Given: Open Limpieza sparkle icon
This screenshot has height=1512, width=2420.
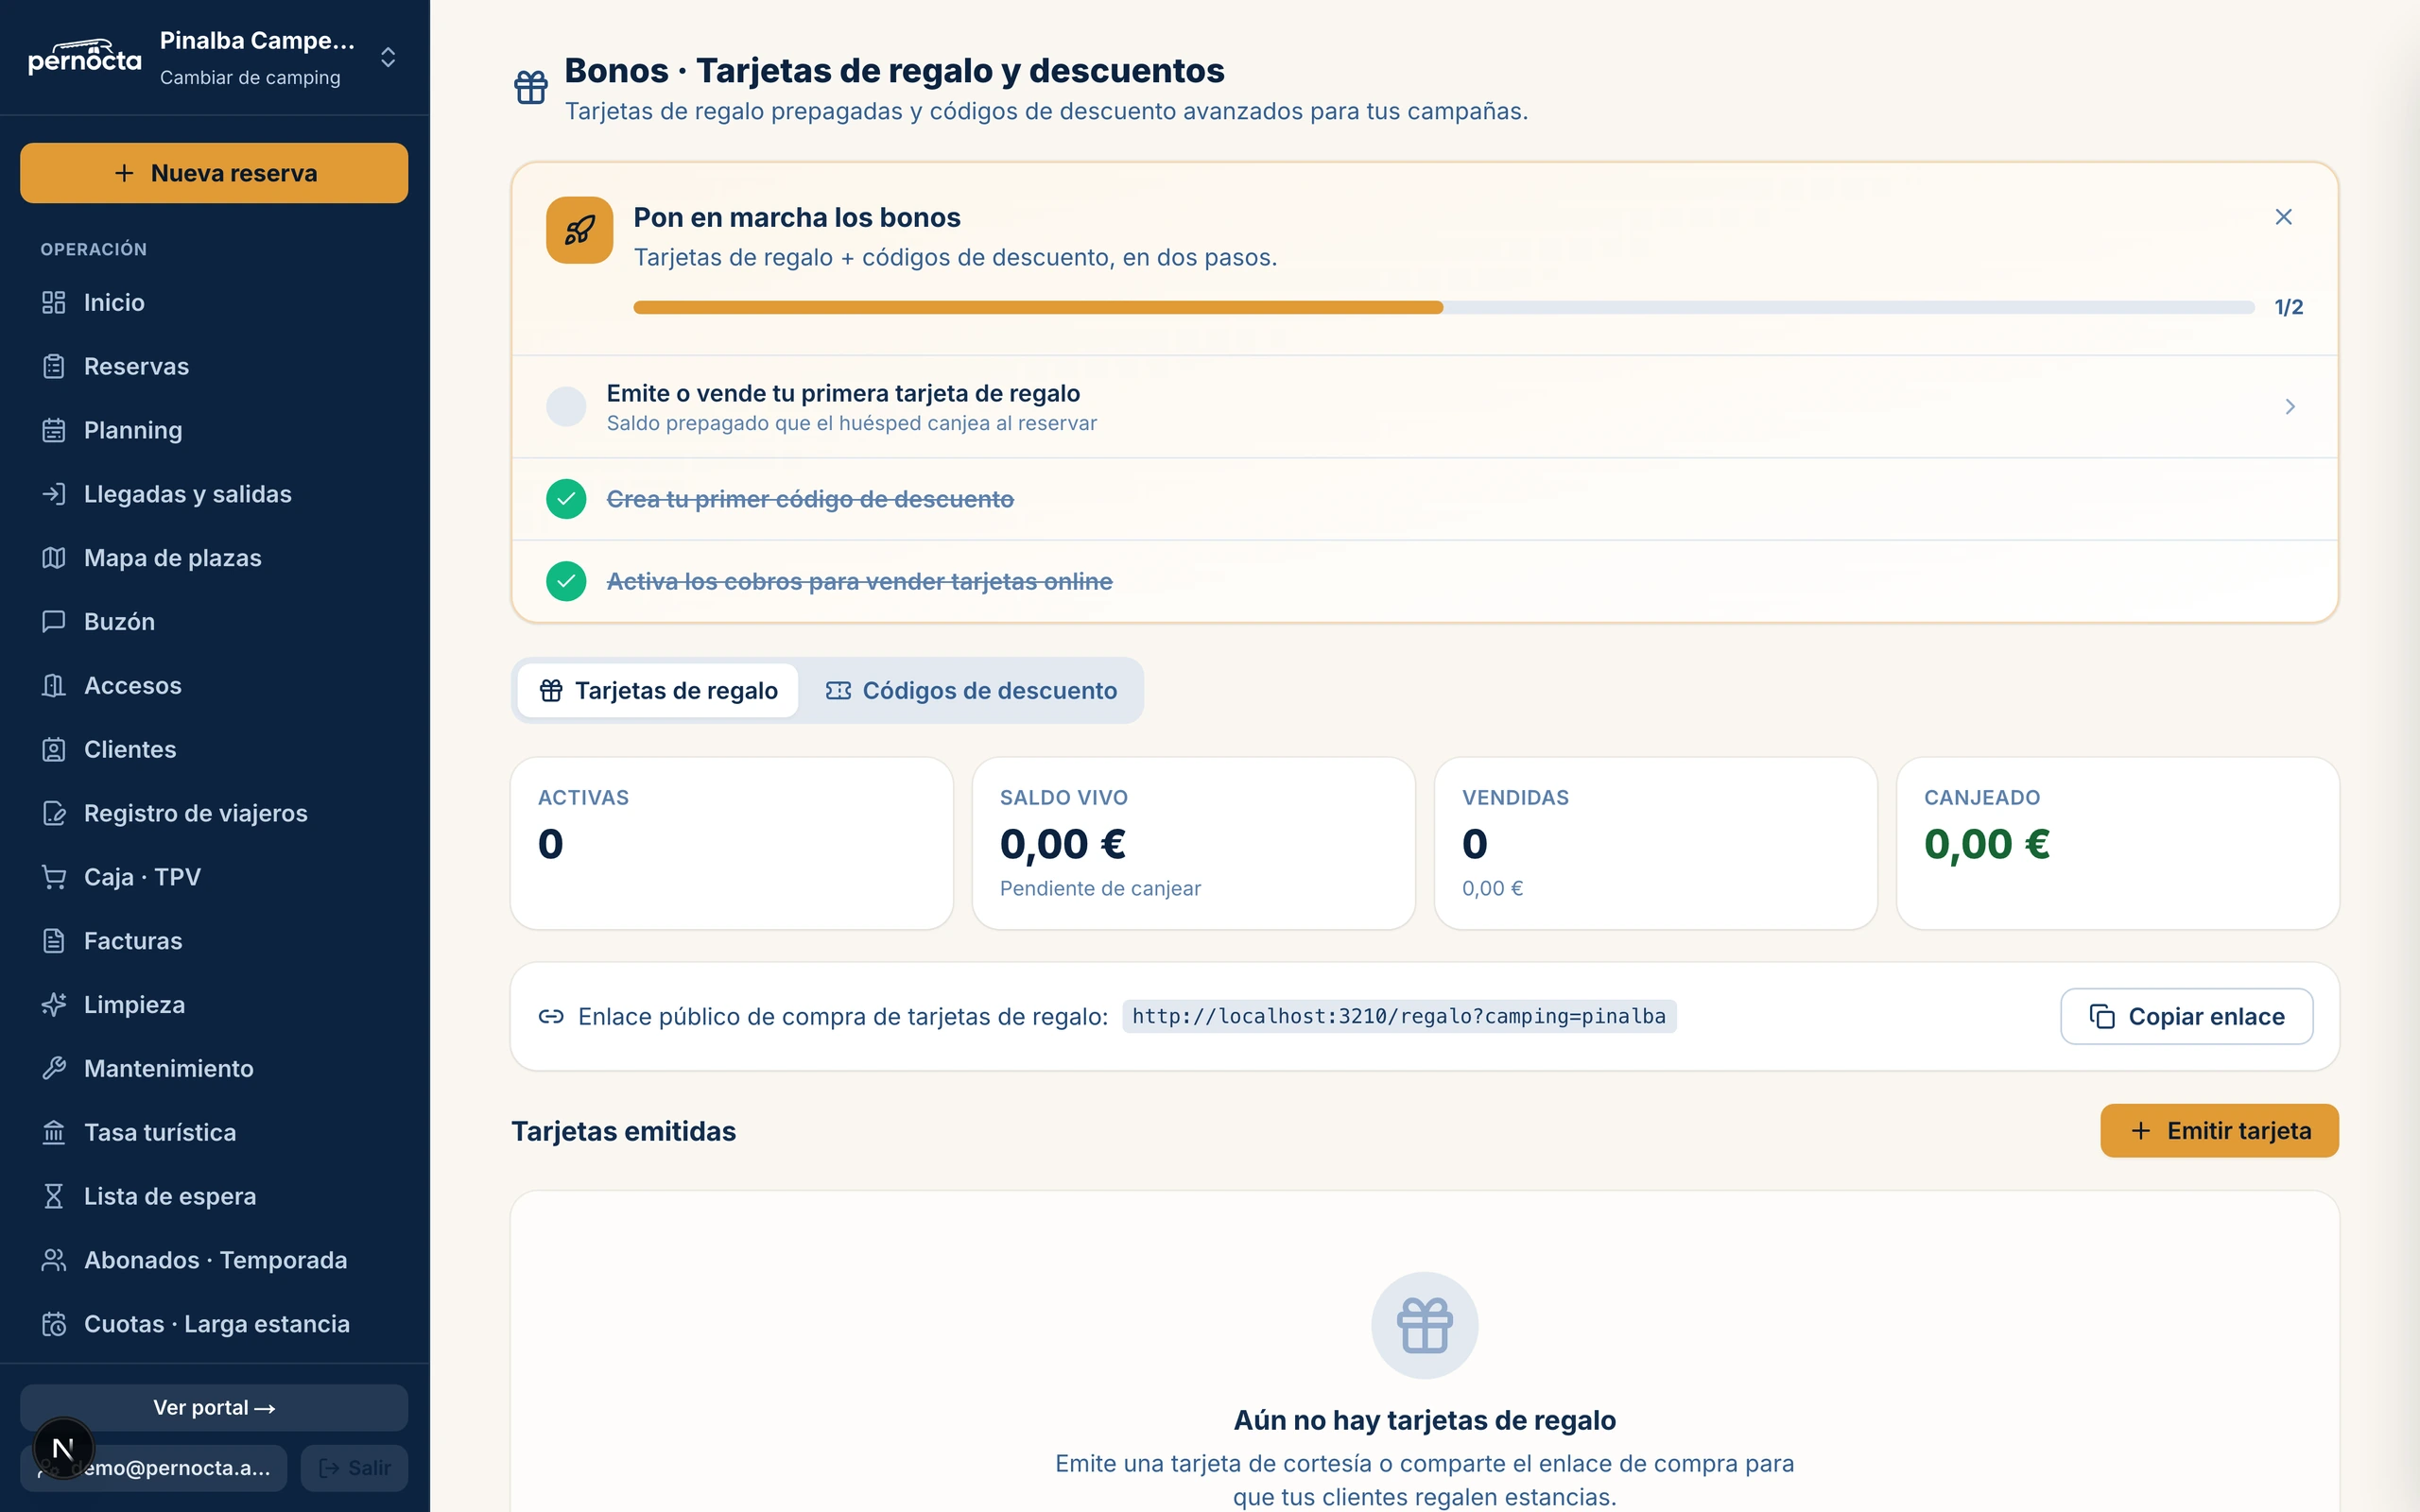Looking at the screenshot, I should (54, 1004).
